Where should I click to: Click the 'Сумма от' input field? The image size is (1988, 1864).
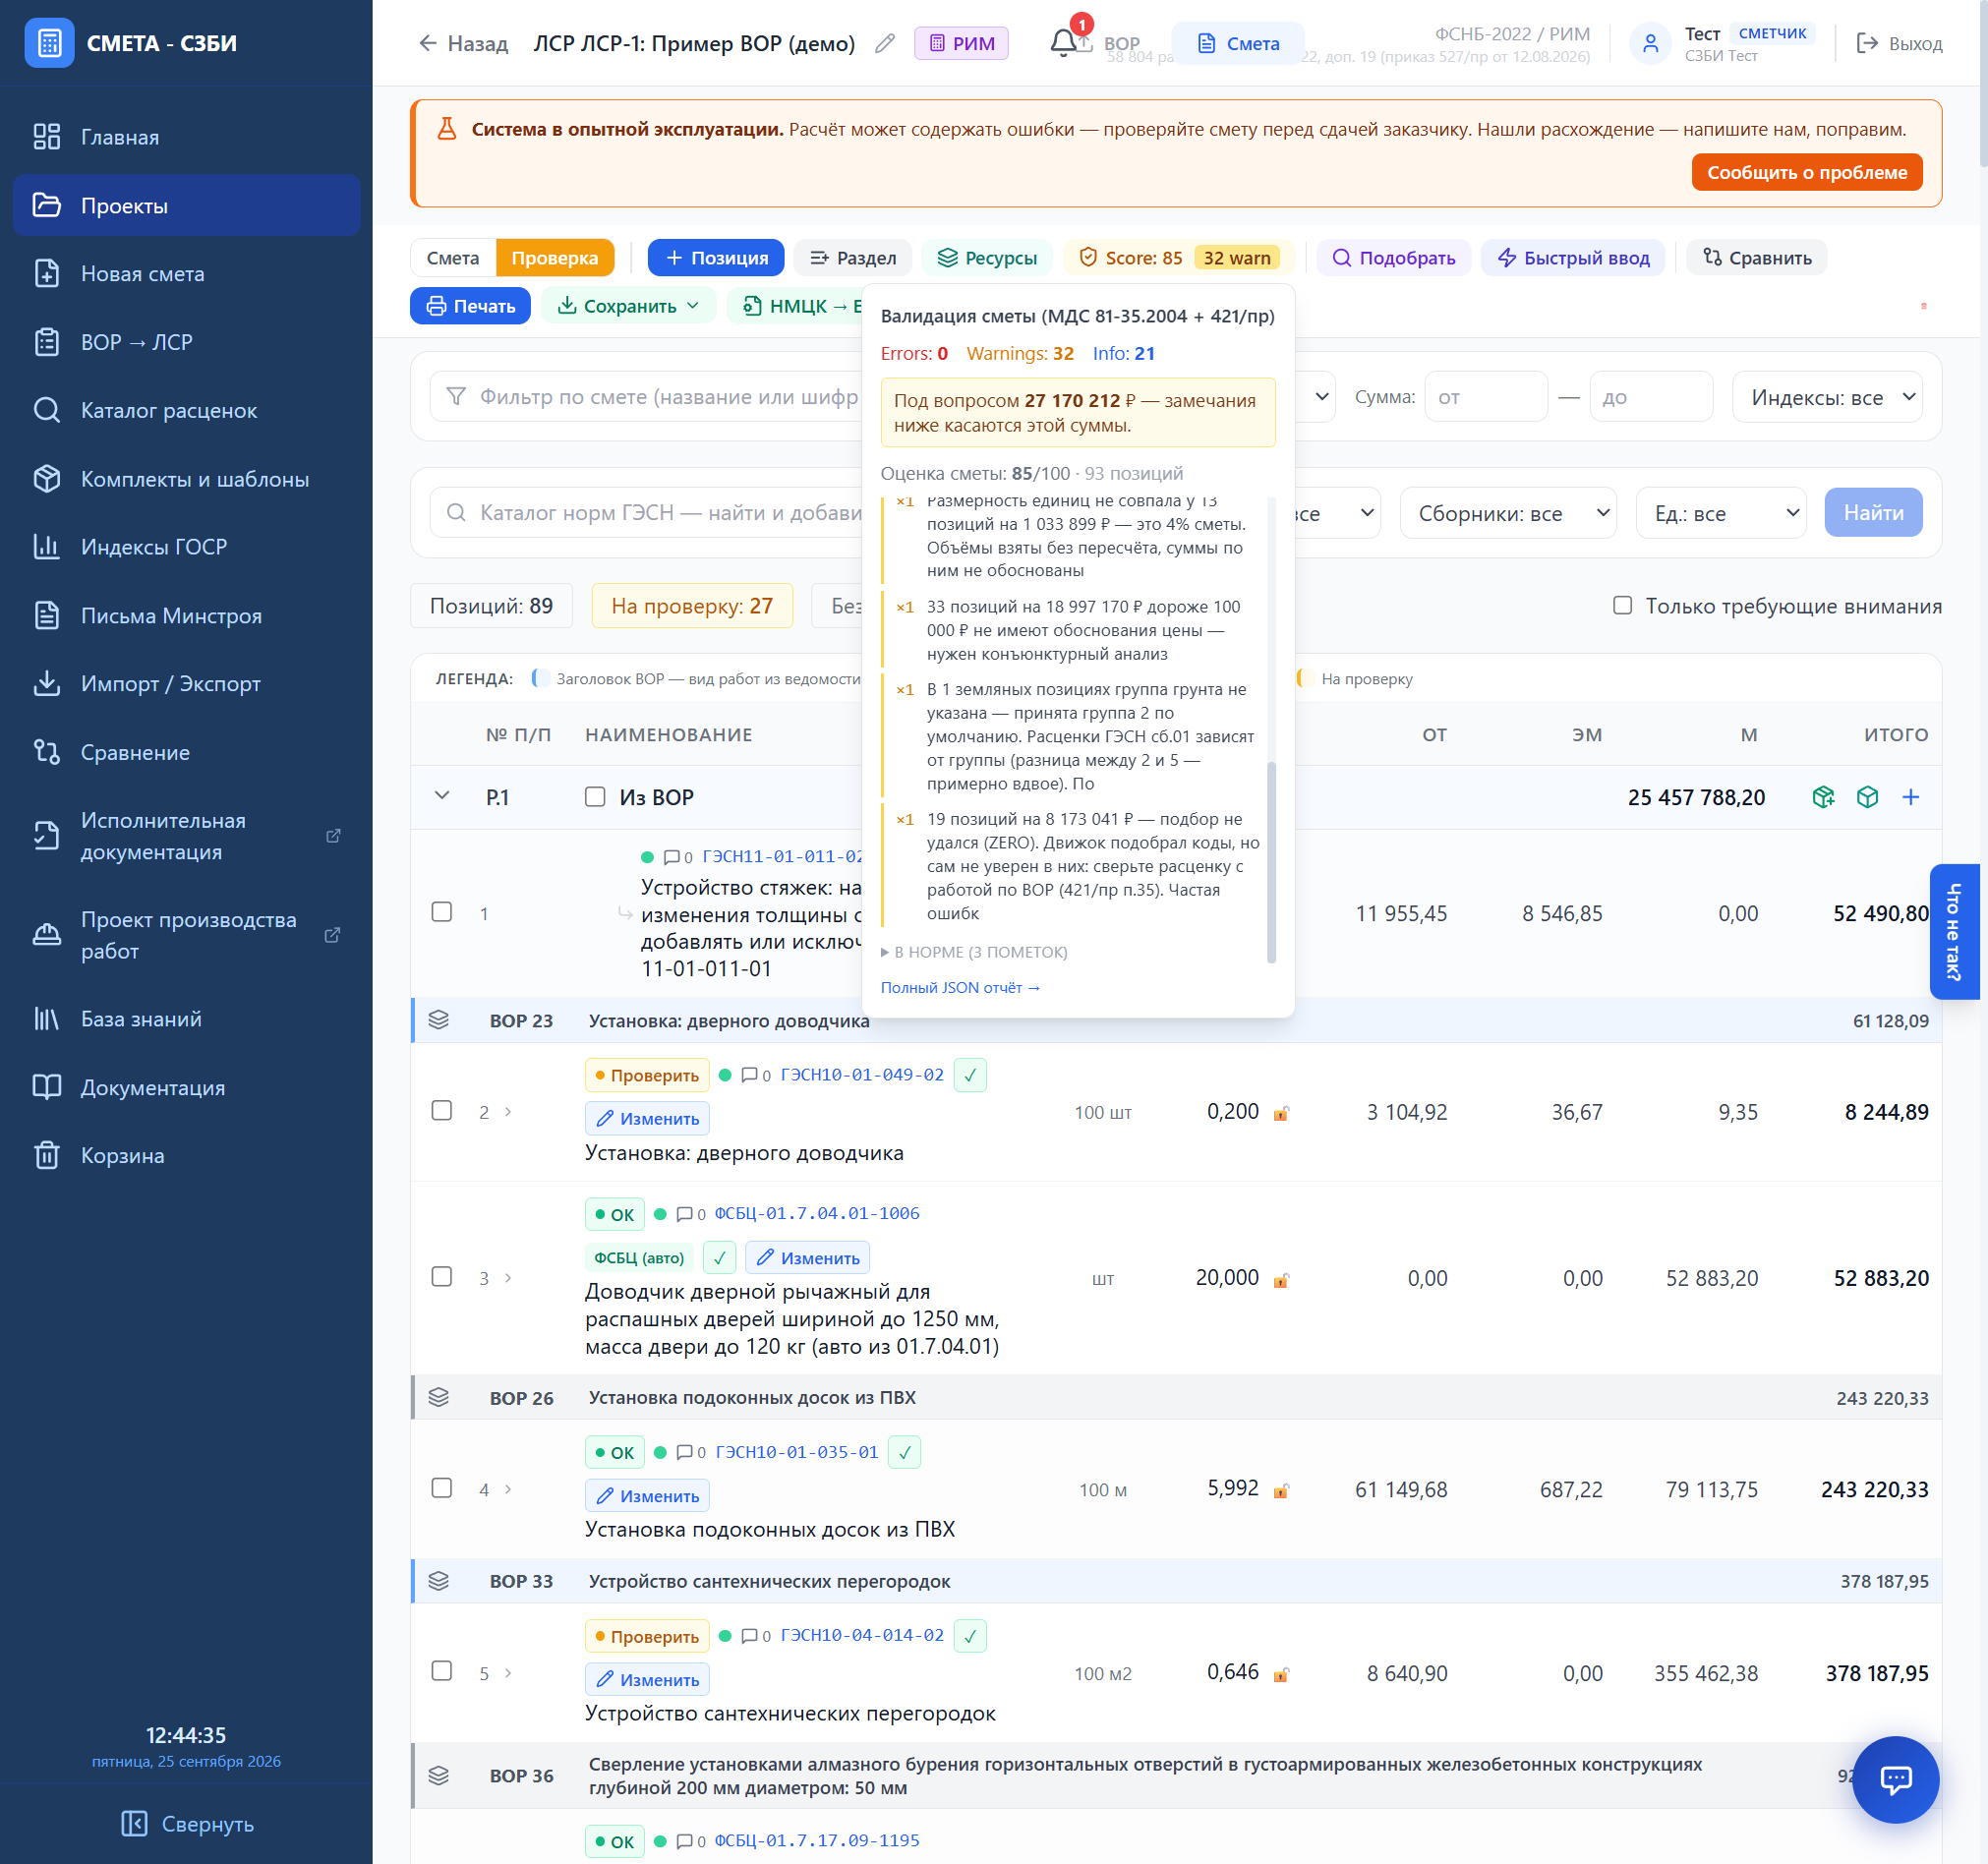1485,397
